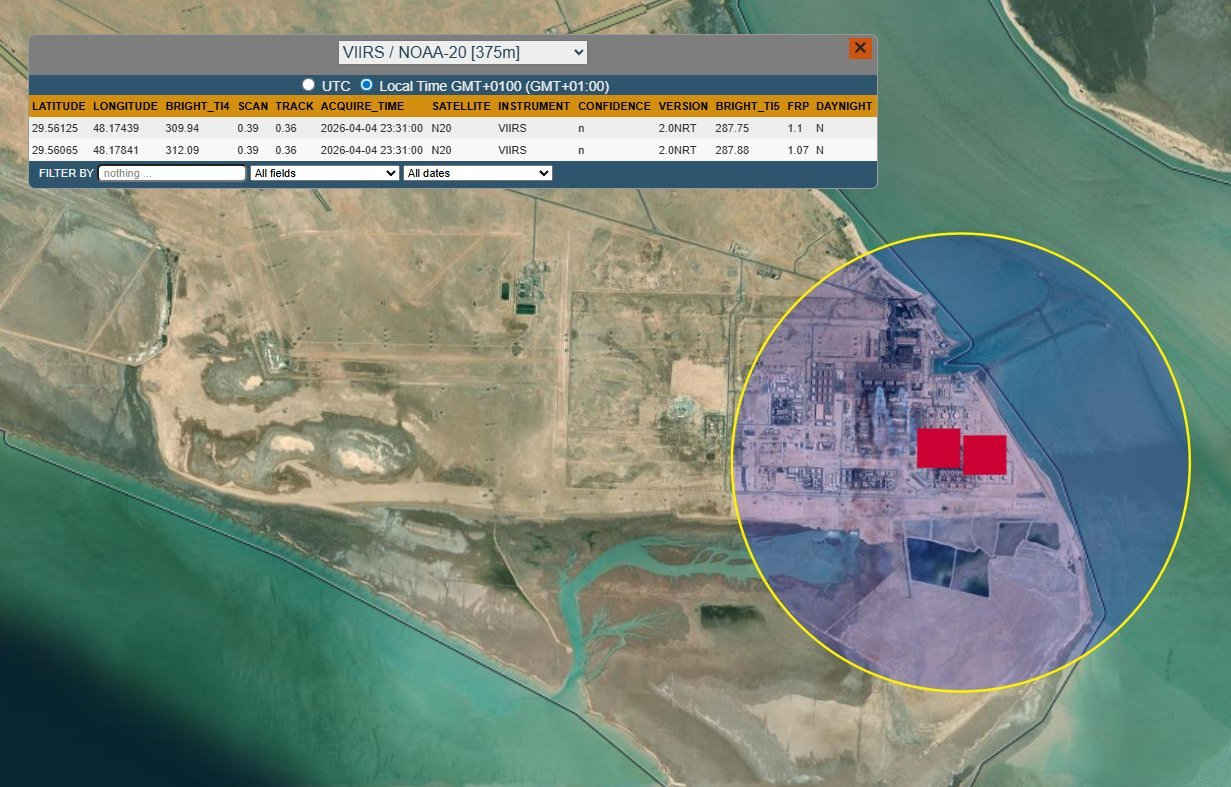This screenshot has height=787, width=1231.
Task: Open the All dates filter dropdown
Action: (478, 173)
